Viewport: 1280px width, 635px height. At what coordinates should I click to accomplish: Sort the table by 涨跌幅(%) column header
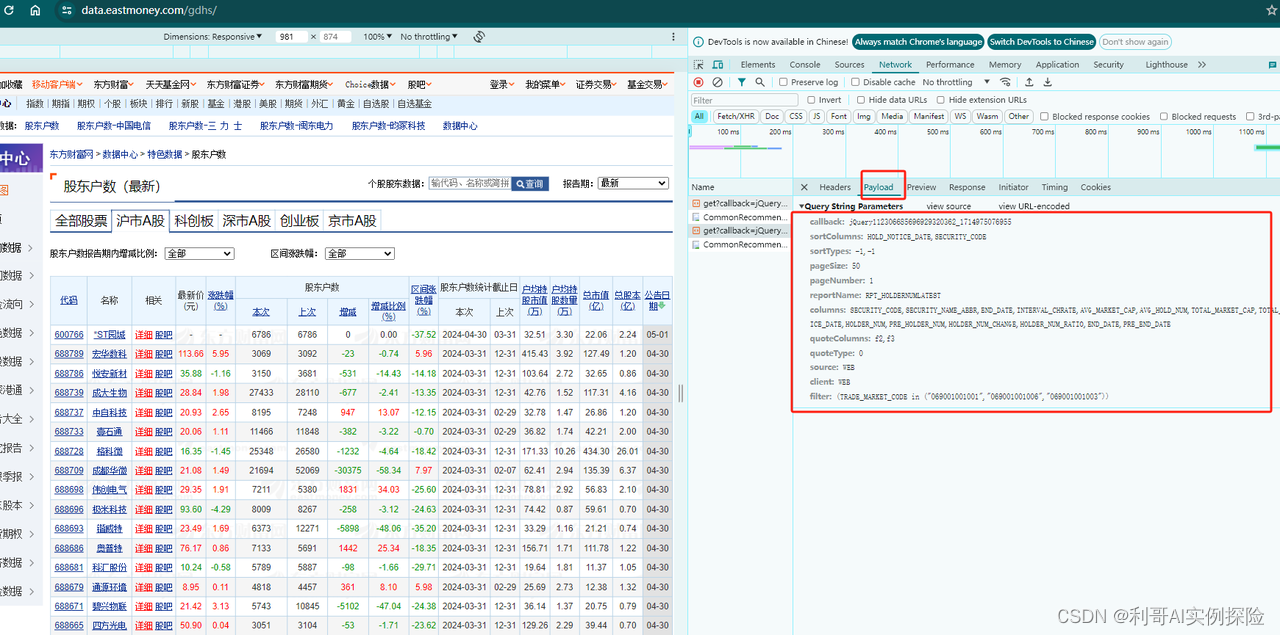pos(220,300)
